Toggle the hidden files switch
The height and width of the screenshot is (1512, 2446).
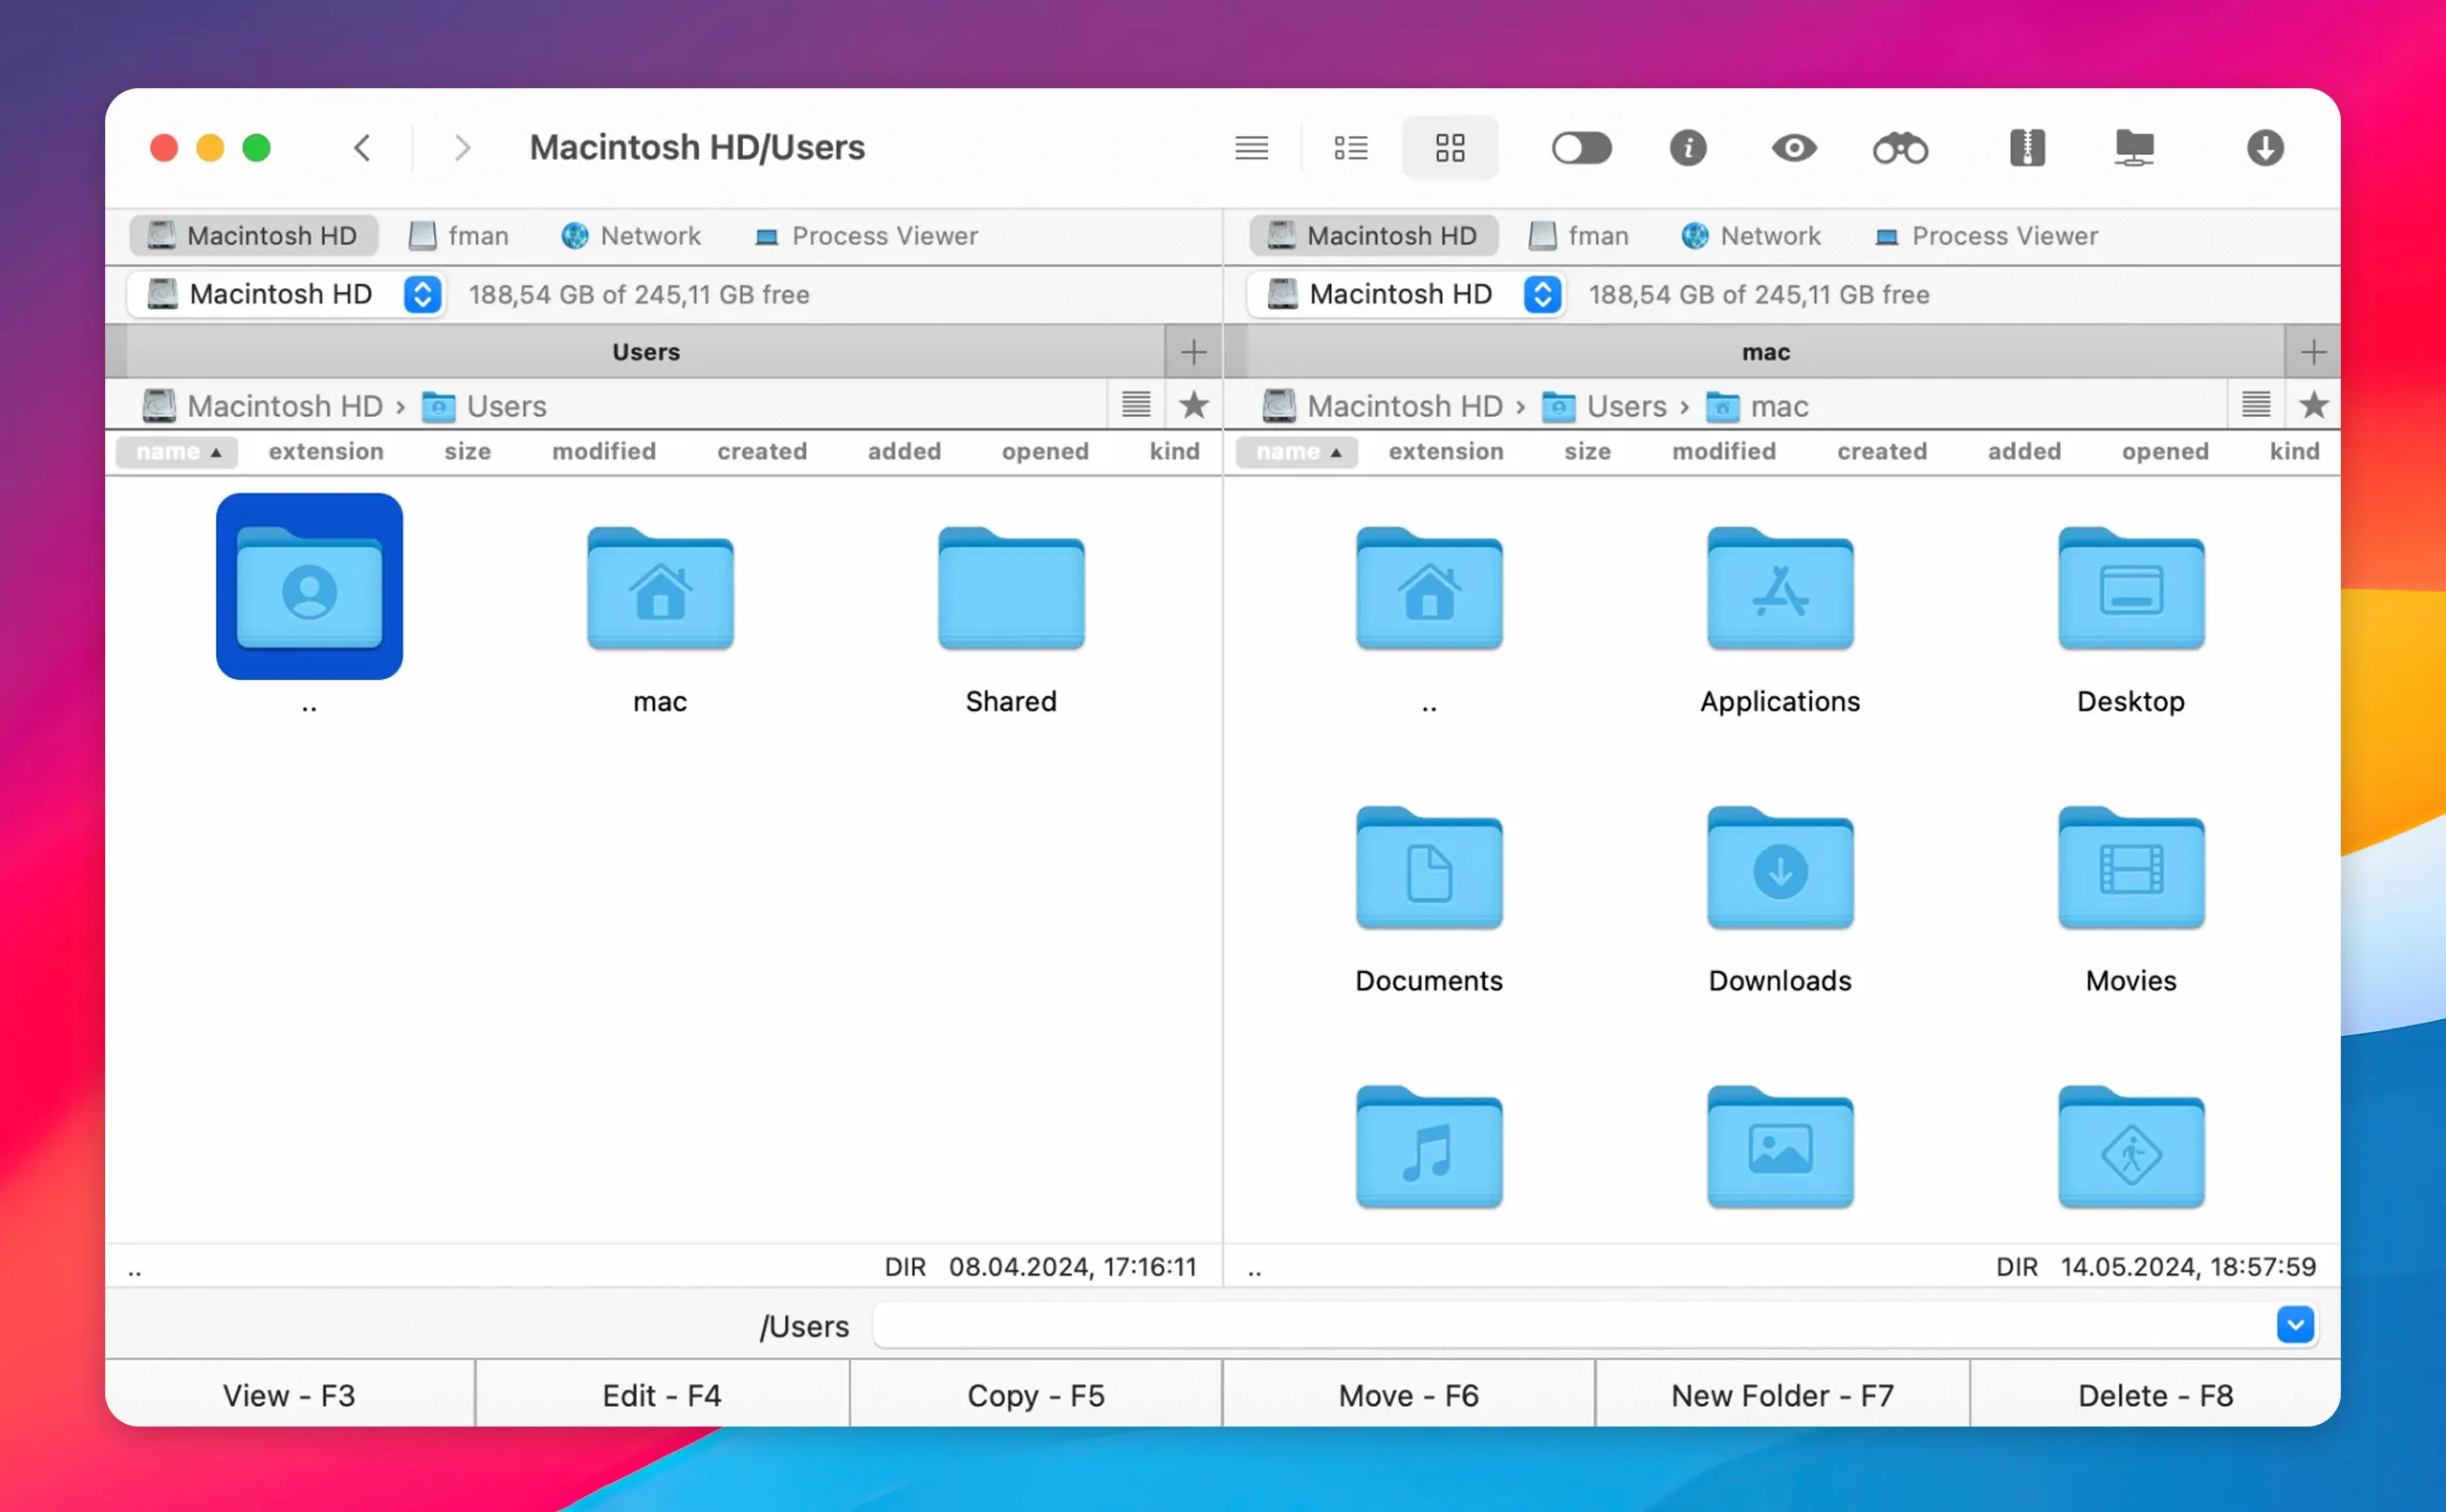coord(1581,148)
